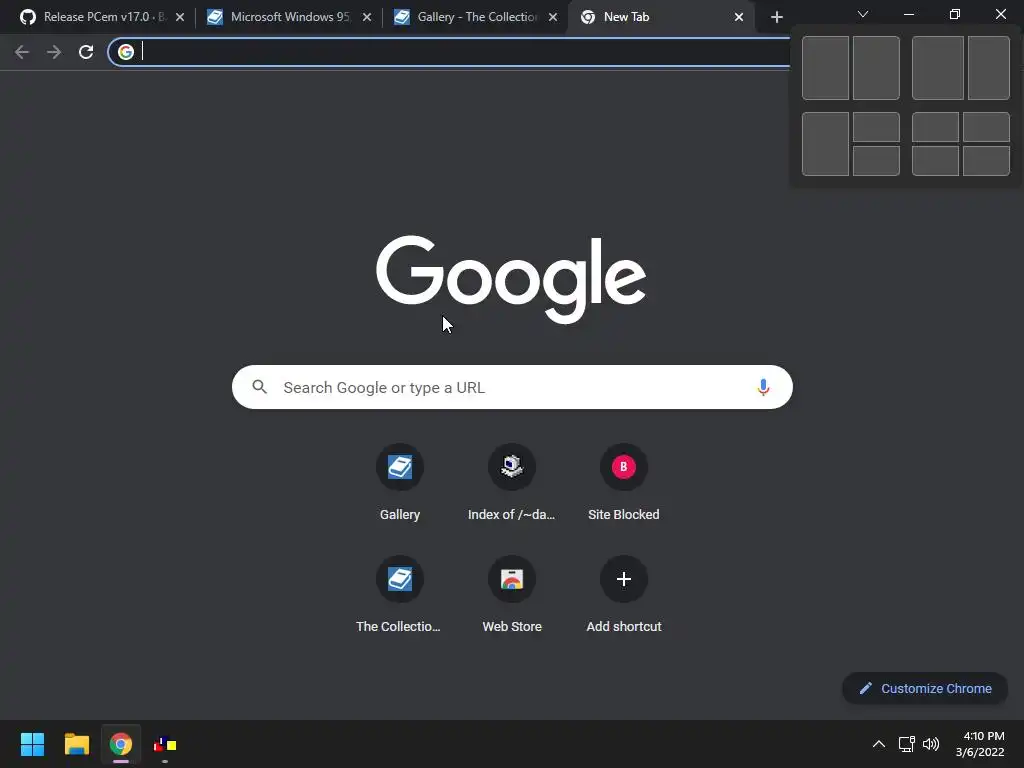Close the Release PCem v17.0 tab
1024x768 pixels.
tap(180, 17)
